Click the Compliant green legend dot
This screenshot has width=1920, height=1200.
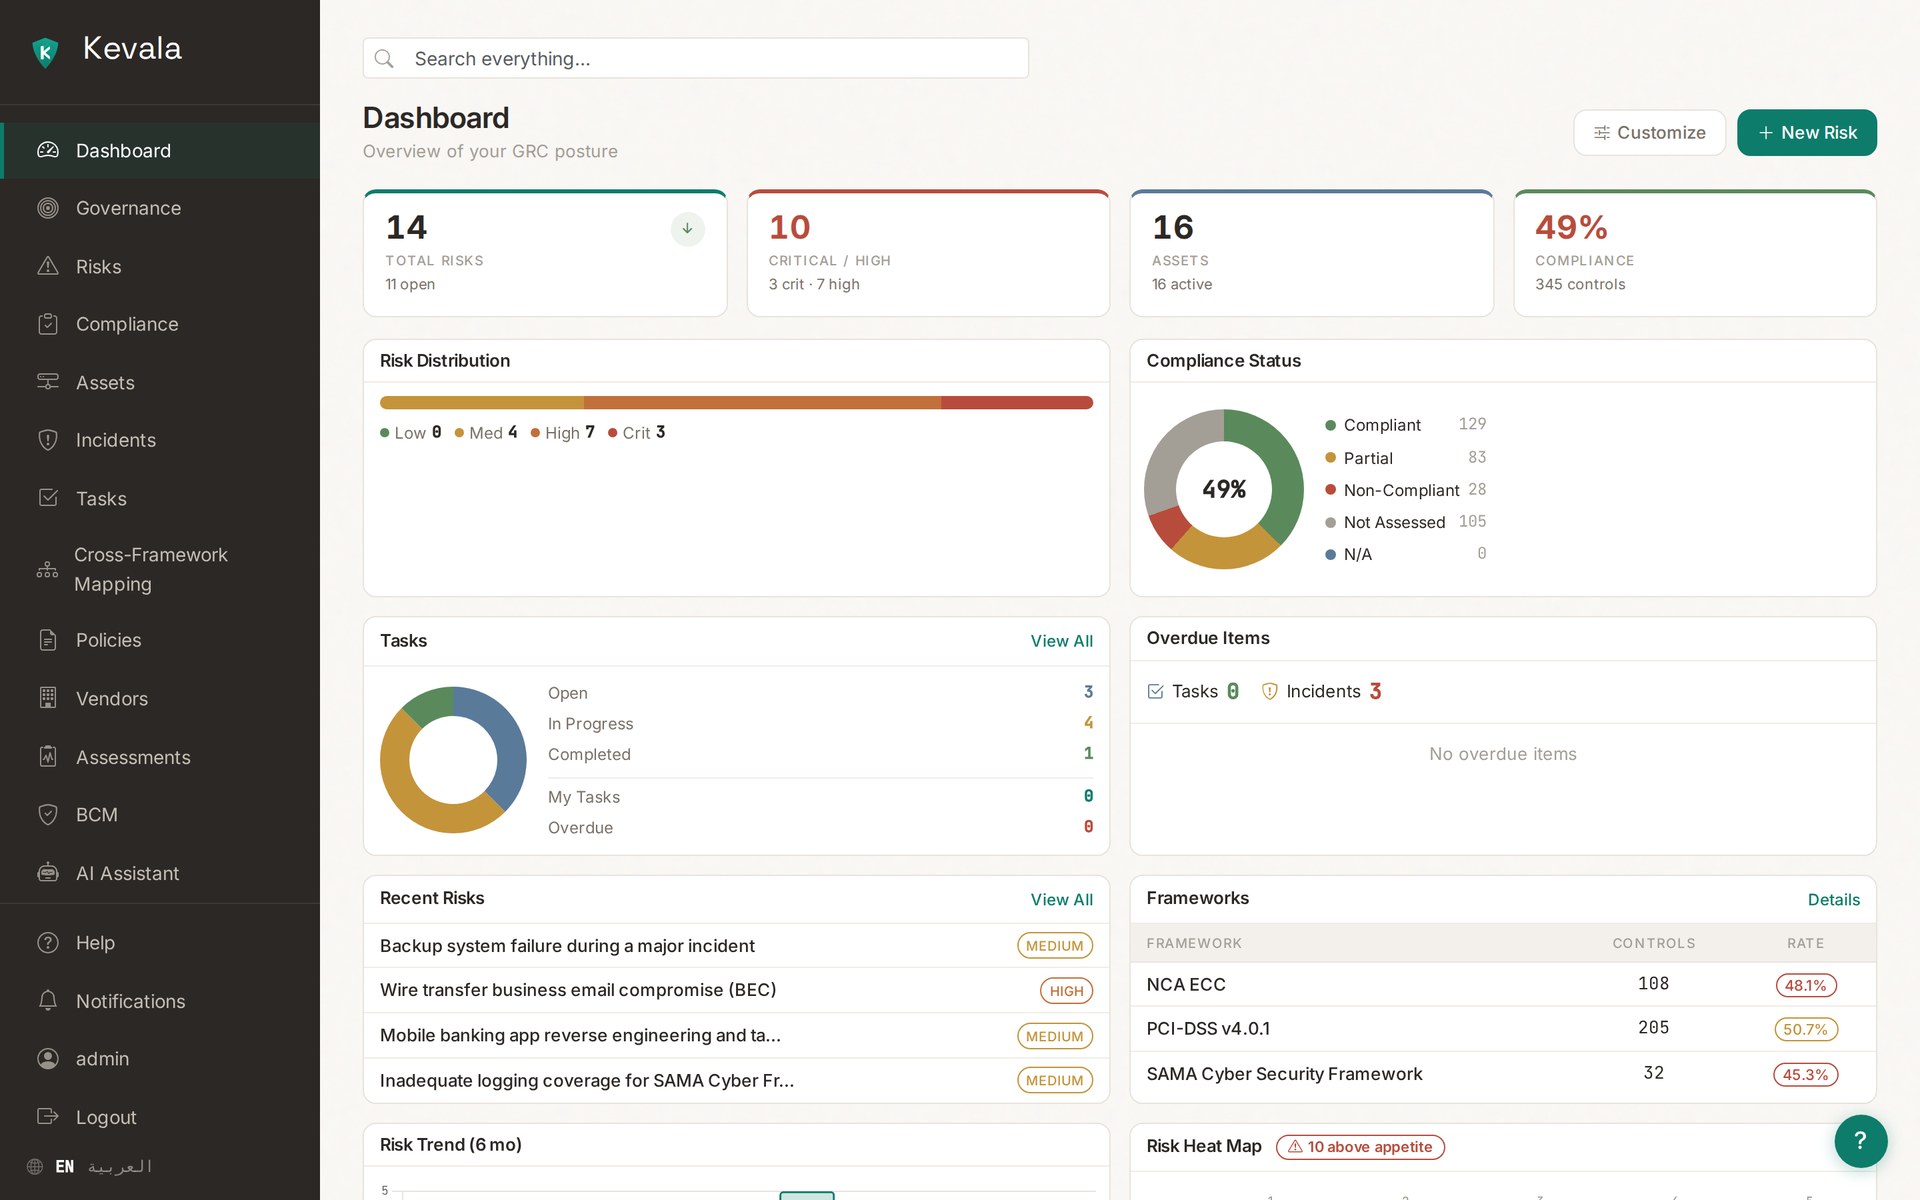click(x=1331, y=425)
